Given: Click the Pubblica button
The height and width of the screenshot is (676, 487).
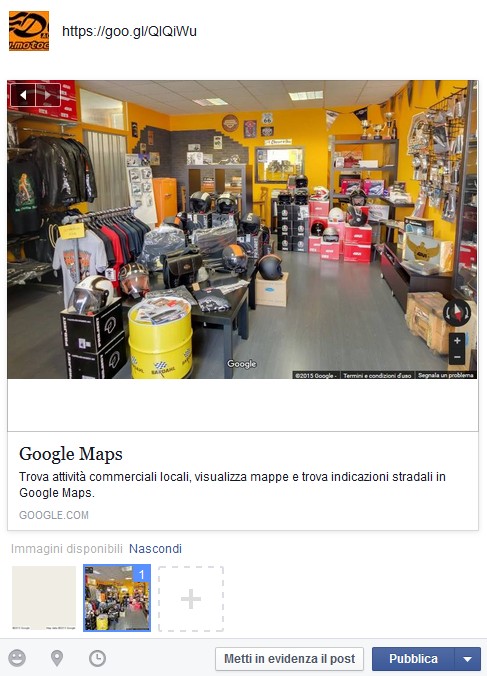Looking at the screenshot, I should tap(413, 659).
